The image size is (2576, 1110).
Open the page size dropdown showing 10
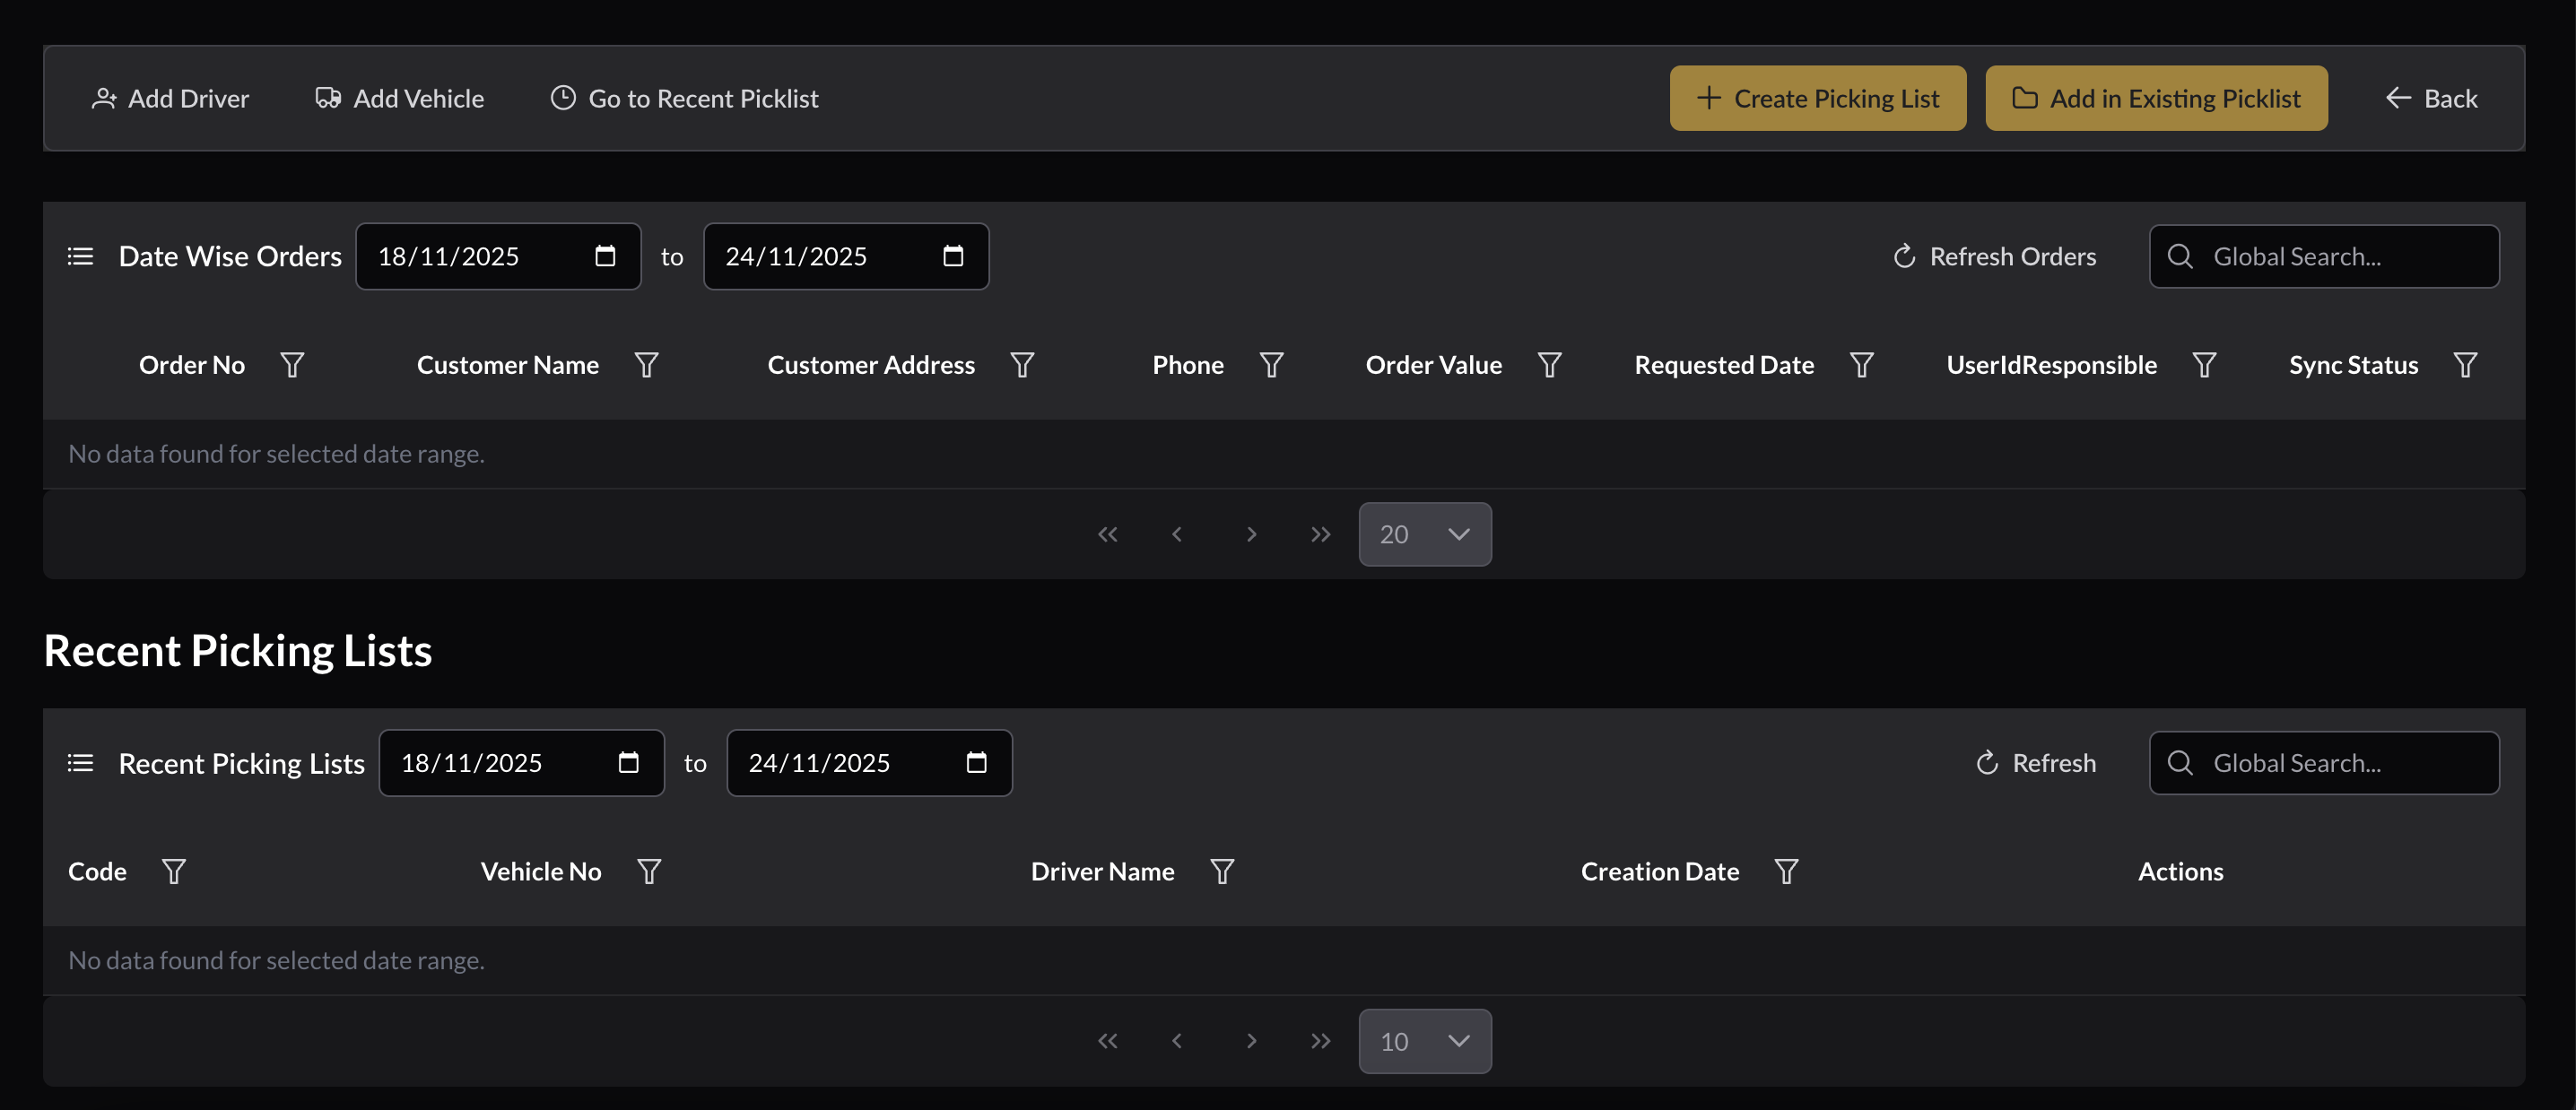(1425, 1041)
